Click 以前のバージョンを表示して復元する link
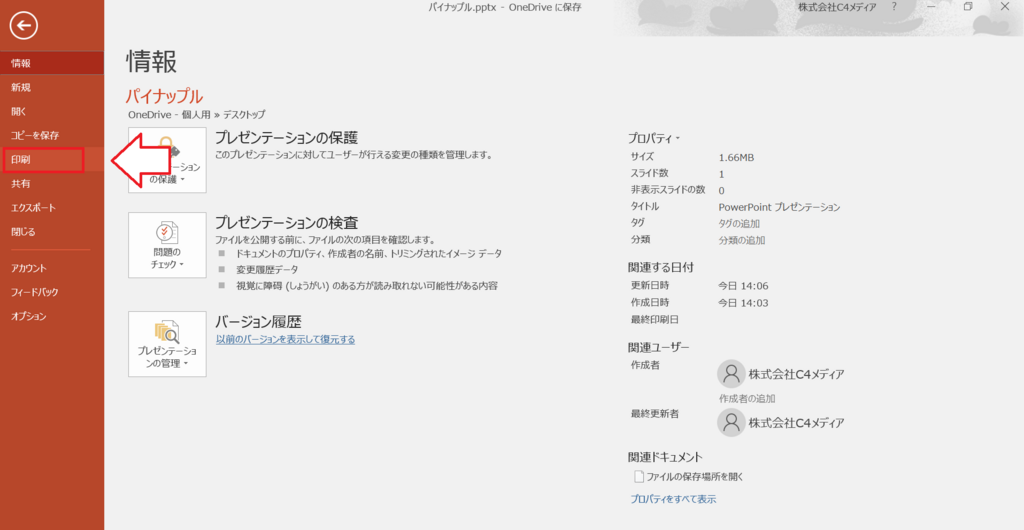The height and width of the screenshot is (530, 1024). (x=285, y=339)
